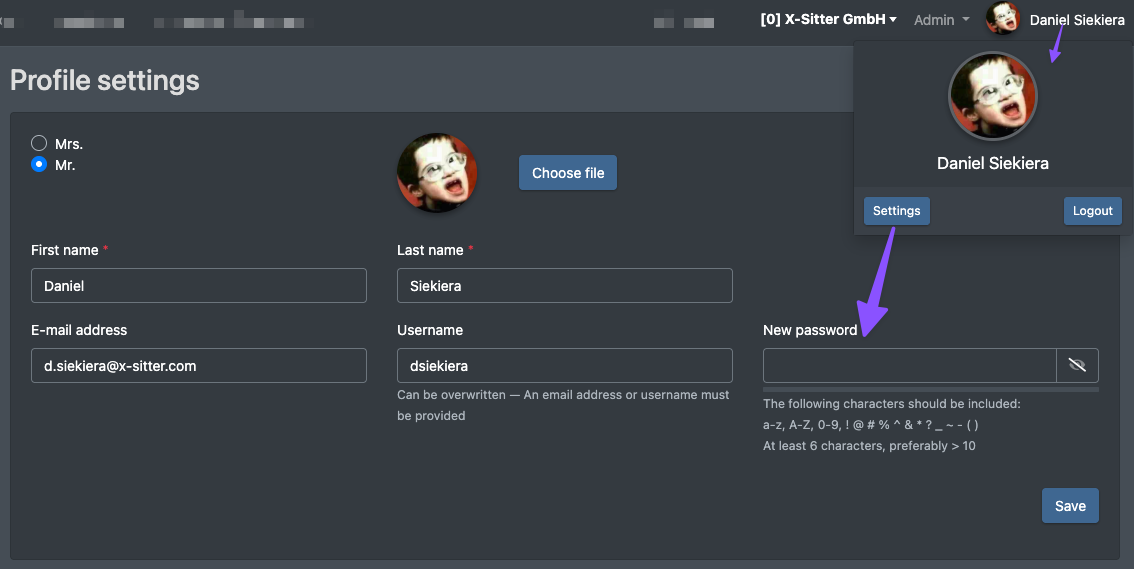This screenshot has width=1134, height=569.
Task: Click Daniel Siekiera name in navbar
Action: click(1077, 20)
